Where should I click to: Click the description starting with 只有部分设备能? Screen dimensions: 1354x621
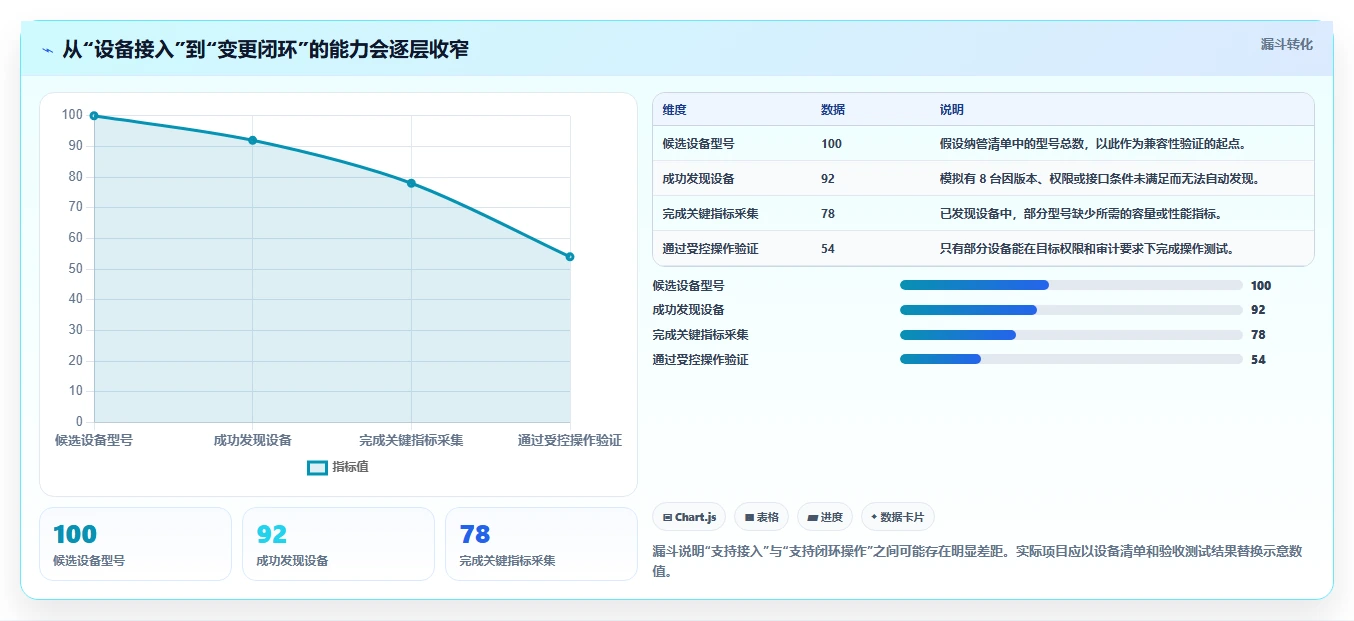click(x=1086, y=248)
